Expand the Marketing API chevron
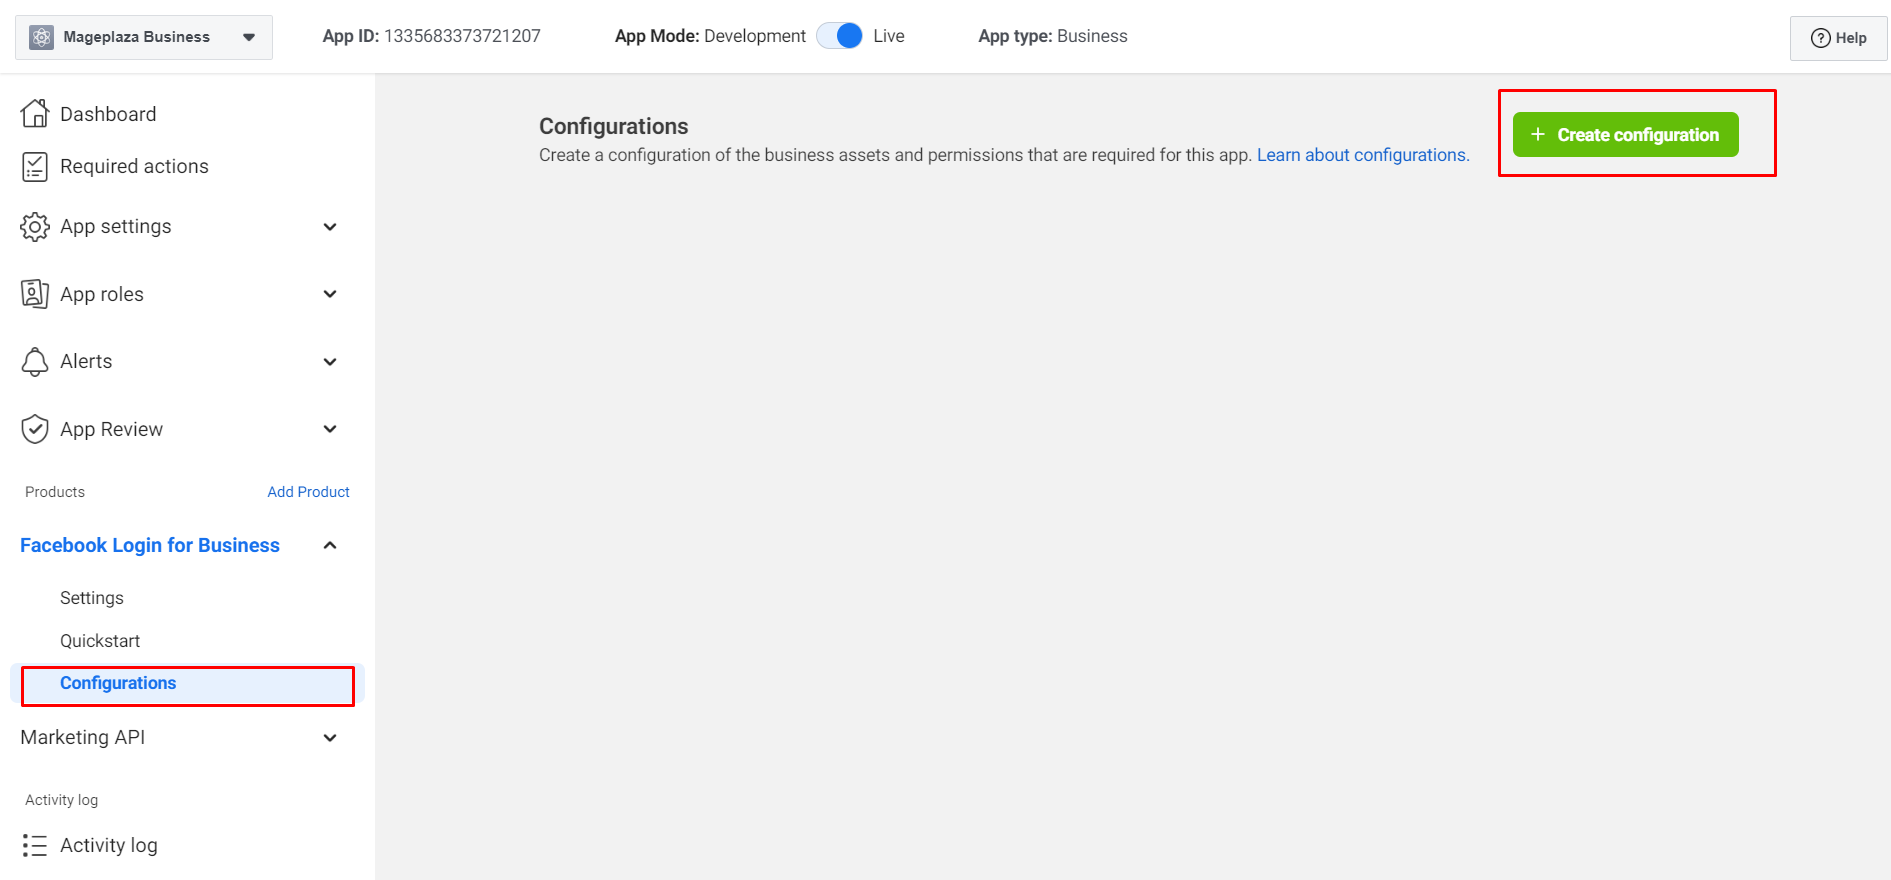1891x880 pixels. (x=330, y=738)
